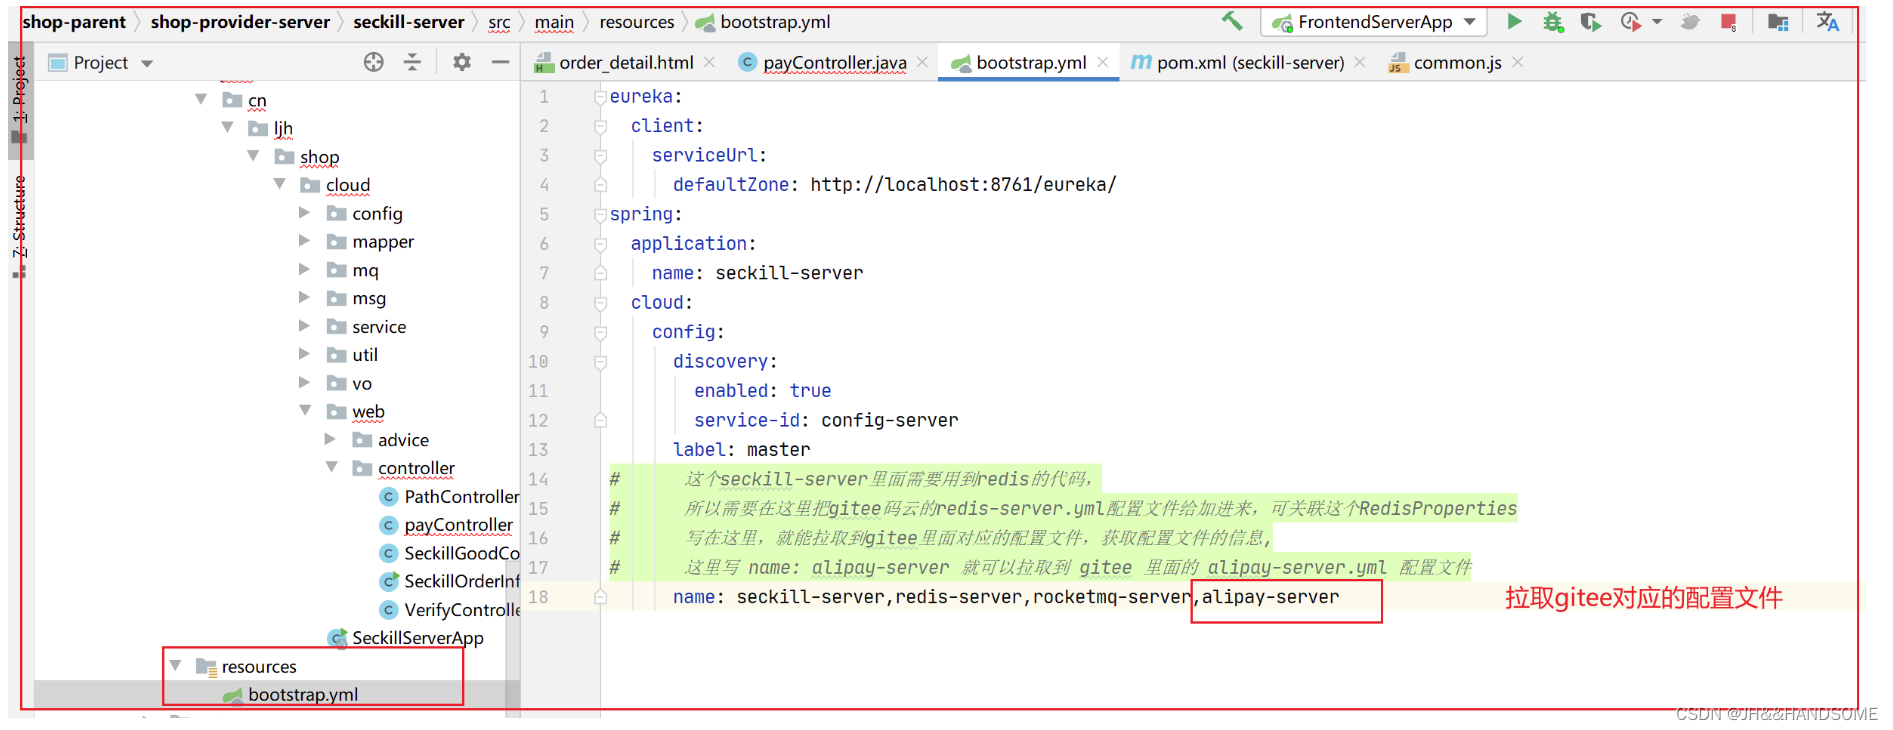The height and width of the screenshot is (730, 1893).
Task: Click the profiler run icon
Action: click(x=1630, y=21)
